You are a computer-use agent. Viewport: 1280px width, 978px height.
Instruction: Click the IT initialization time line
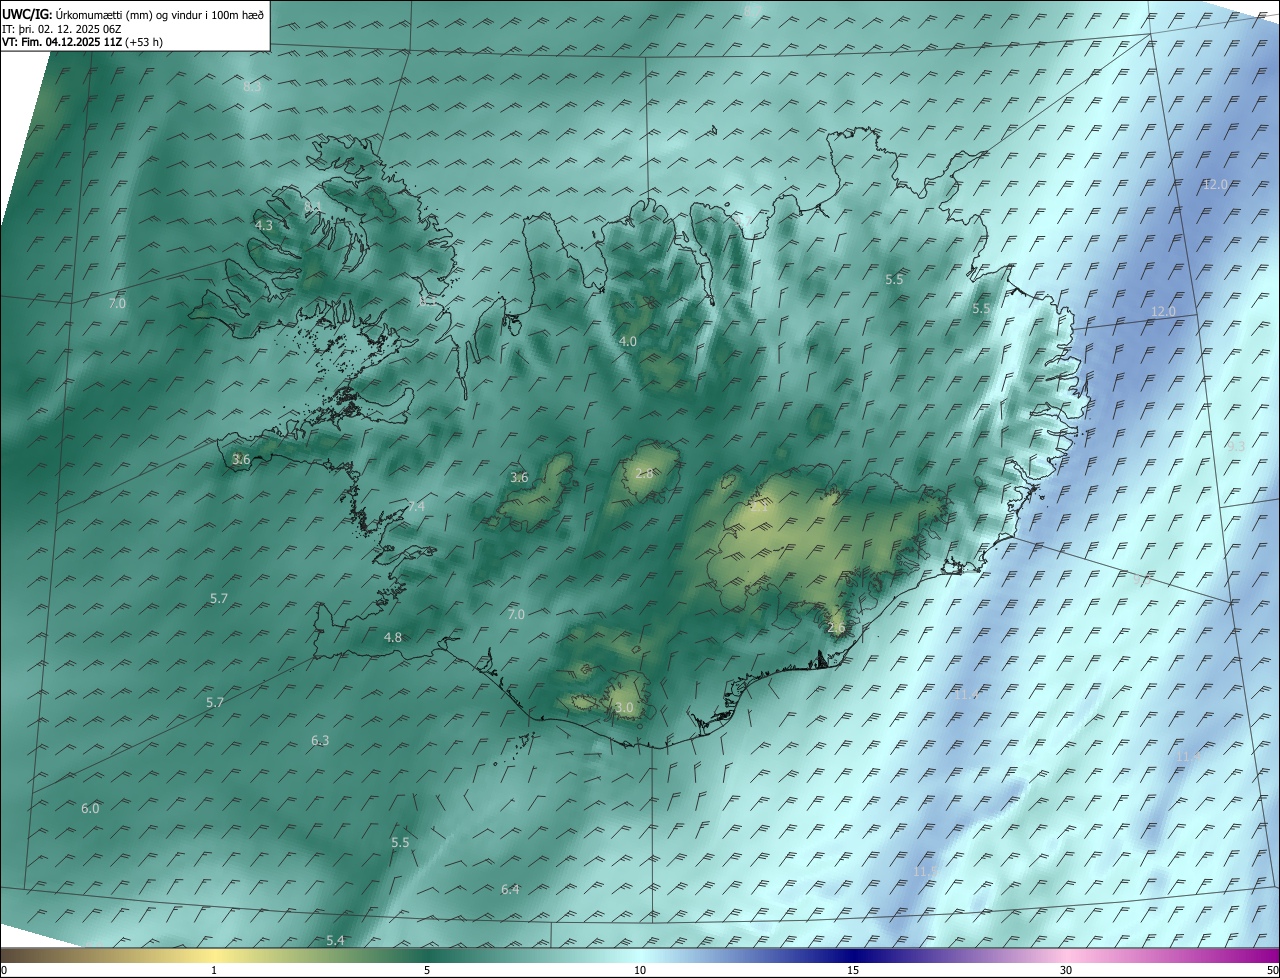(69, 29)
